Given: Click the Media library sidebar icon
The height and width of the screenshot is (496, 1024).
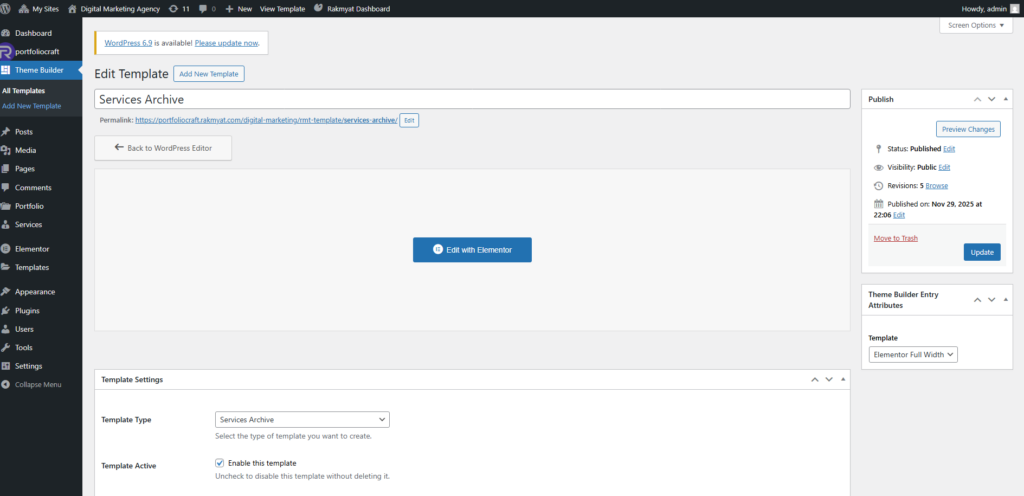Looking at the screenshot, I should point(6,150).
